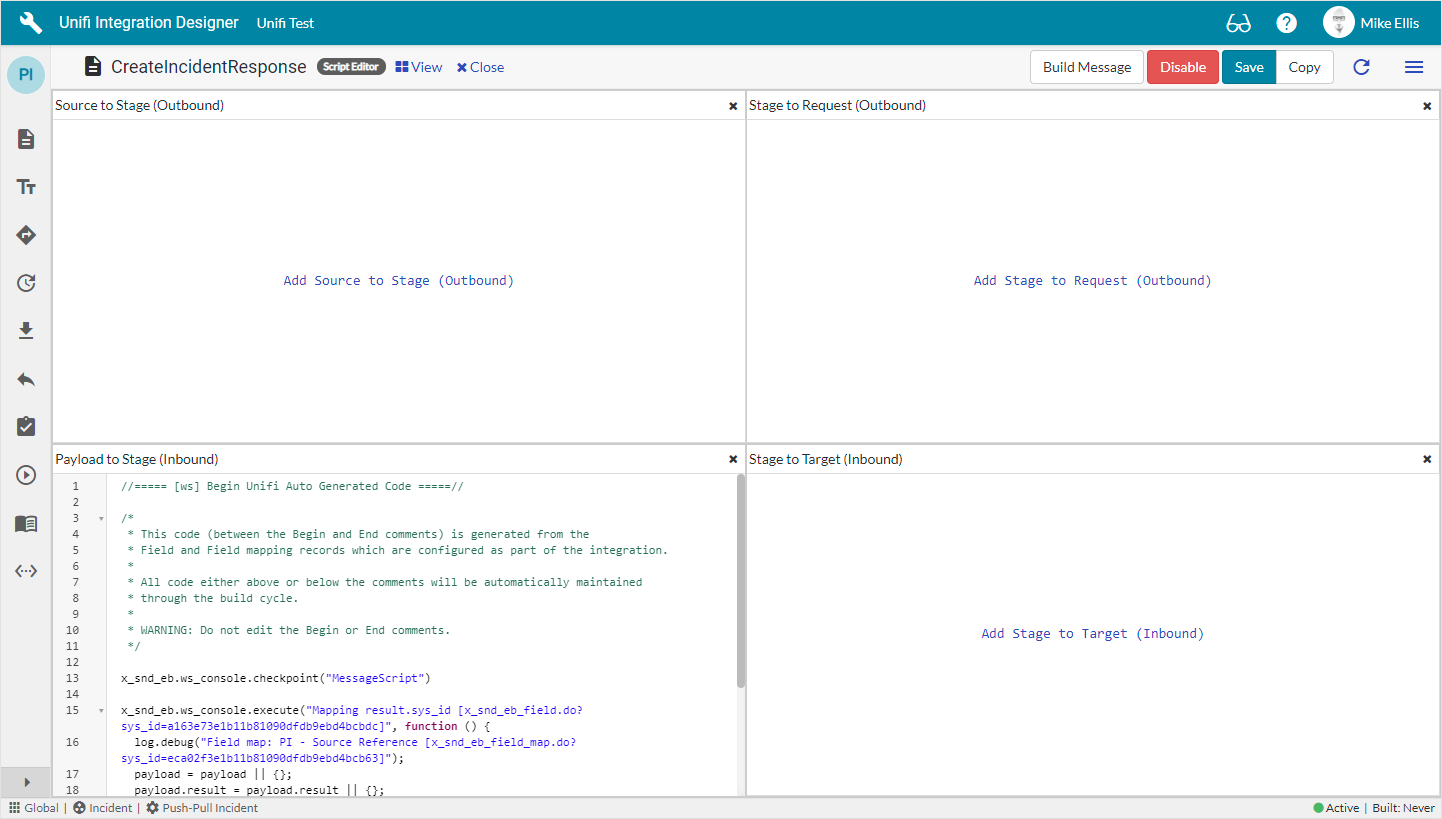Expand the collapsed comment block at line 3
Screen dimensions: 1442x819
[x=100, y=518]
